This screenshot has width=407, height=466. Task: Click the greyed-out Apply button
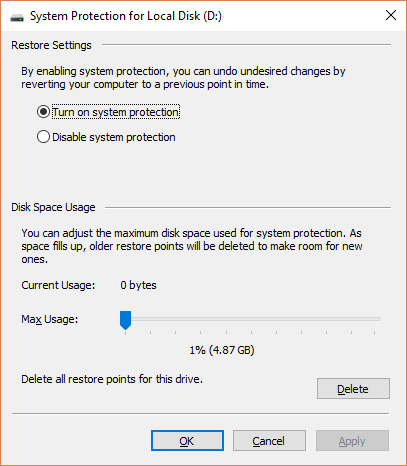click(x=352, y=441)
